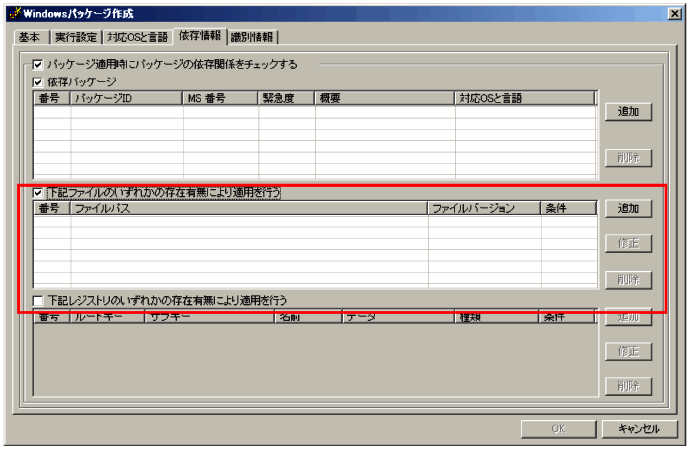The image size is (688, 449).
Task: Click 番号 column header in package table
Action: (x=52, y=98)
